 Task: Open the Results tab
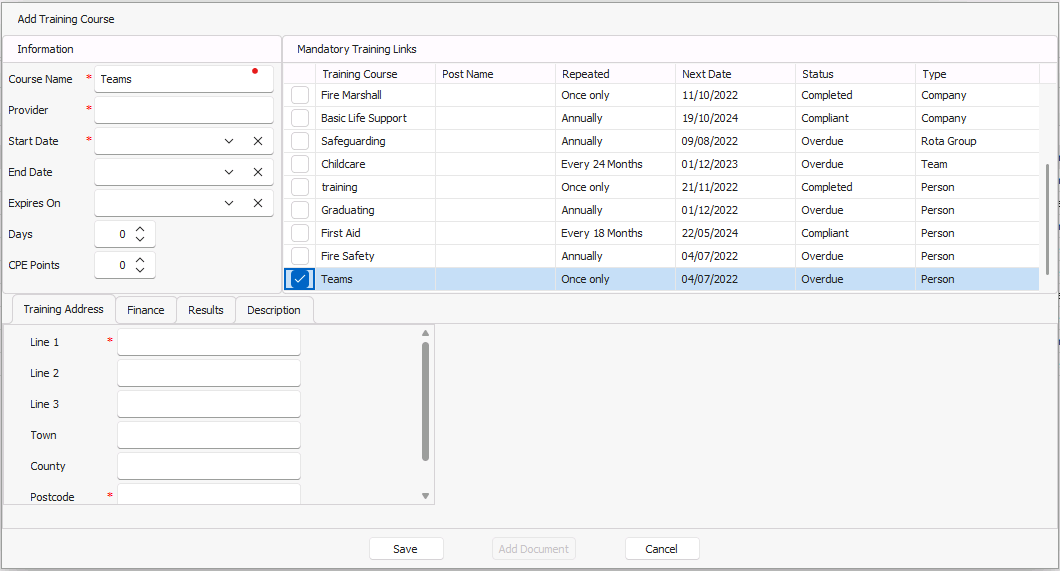206,310
